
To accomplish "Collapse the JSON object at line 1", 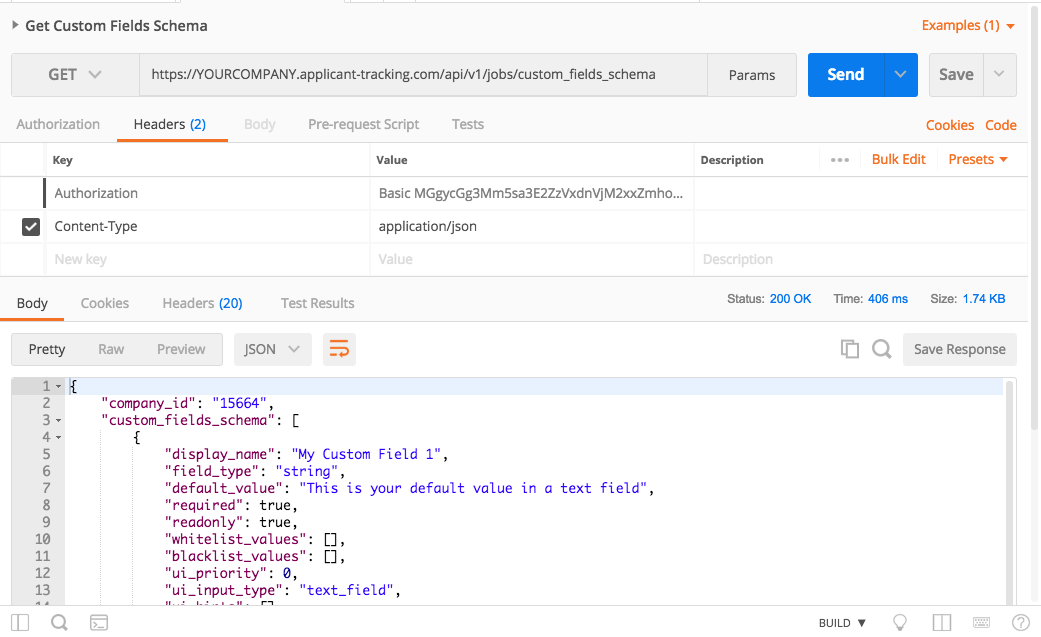I will (x=58, y=387).
